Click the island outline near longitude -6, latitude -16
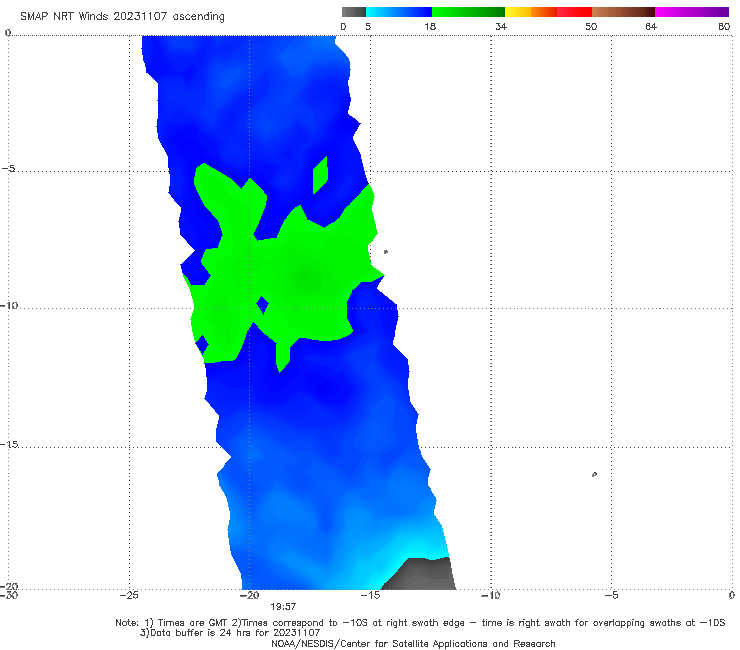Viewport: 740px width, 650px height. click(594, 474)
